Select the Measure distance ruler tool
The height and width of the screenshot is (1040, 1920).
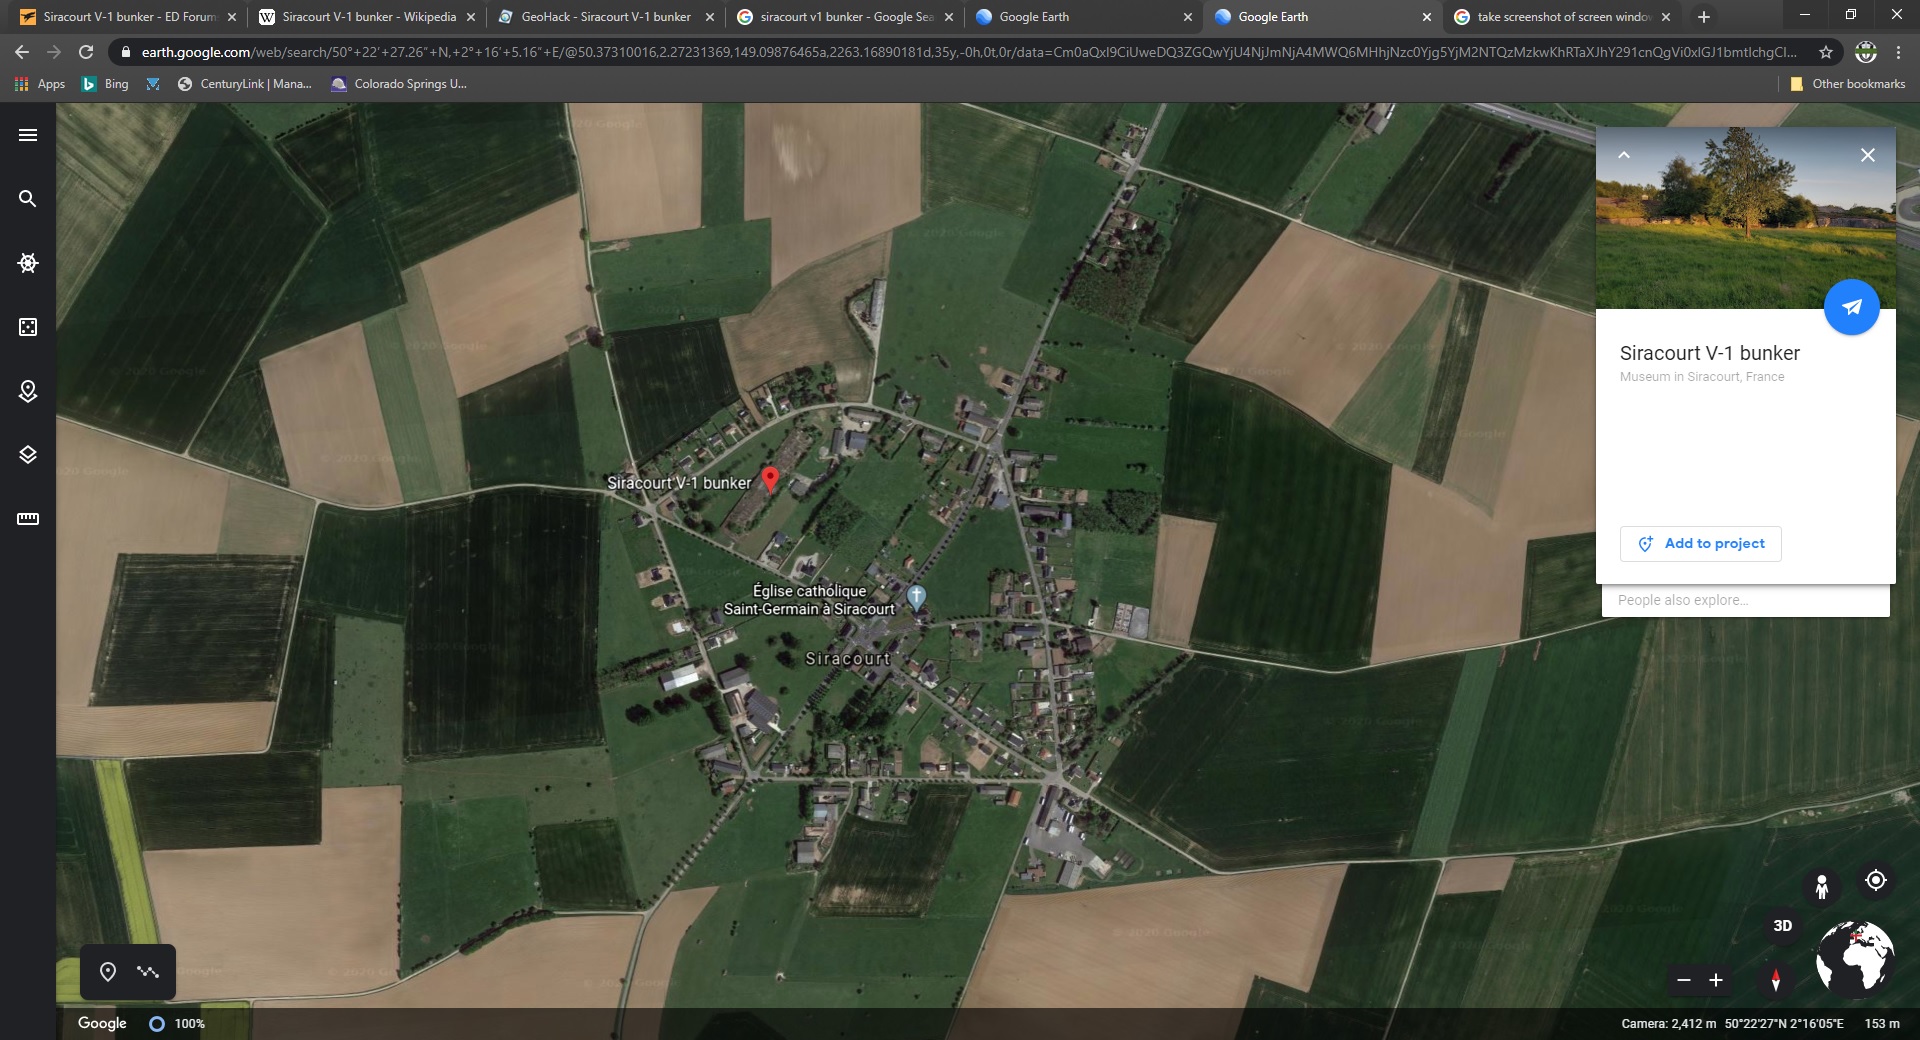click(28, 519)
